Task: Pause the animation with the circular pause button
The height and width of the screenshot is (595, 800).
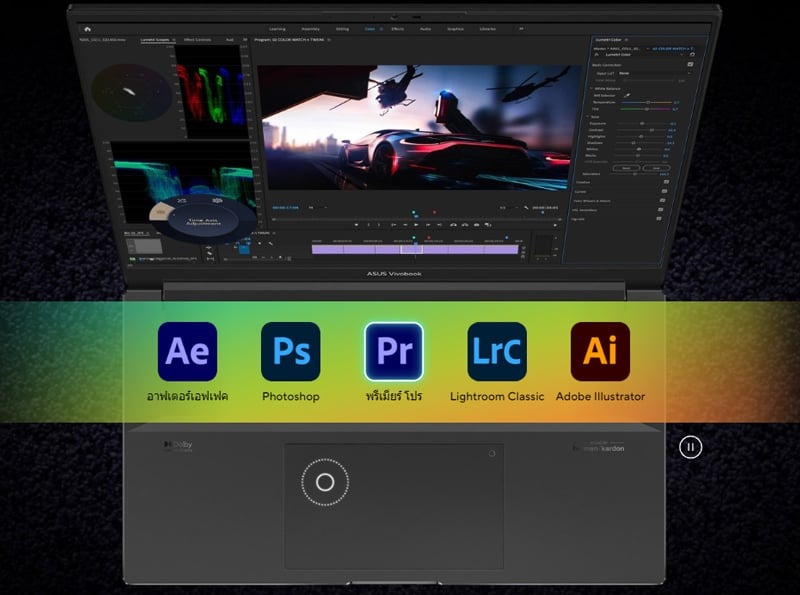Action: coord(690,447)
